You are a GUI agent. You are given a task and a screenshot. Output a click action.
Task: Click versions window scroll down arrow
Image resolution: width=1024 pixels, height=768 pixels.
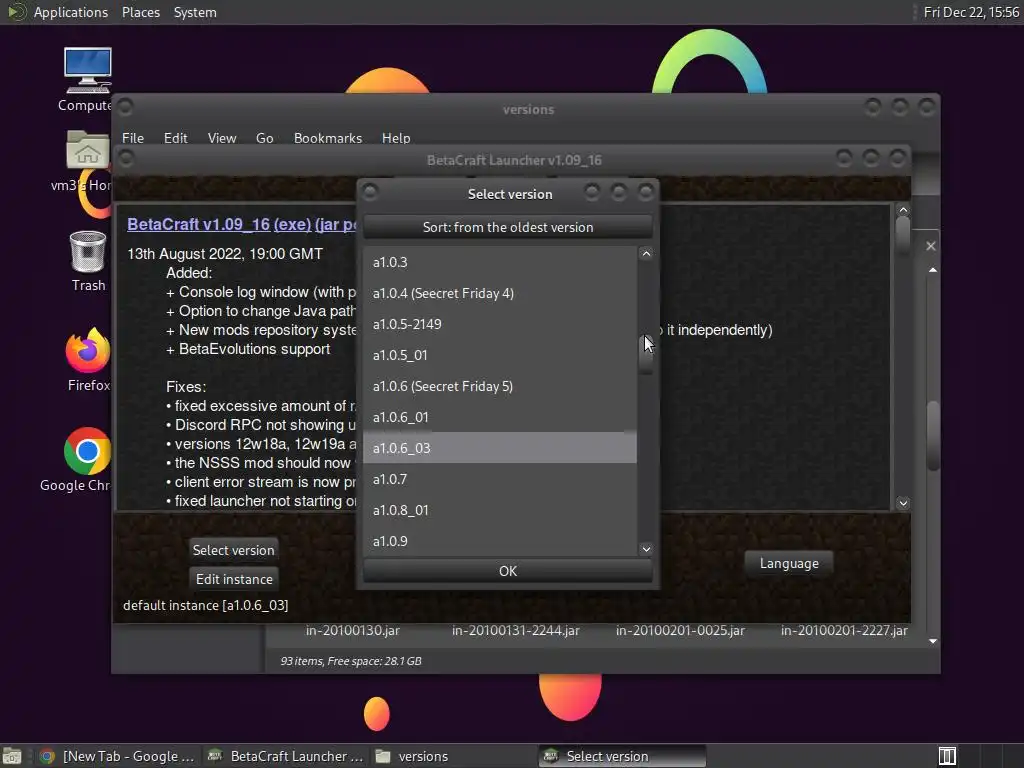tap(933, 641)
